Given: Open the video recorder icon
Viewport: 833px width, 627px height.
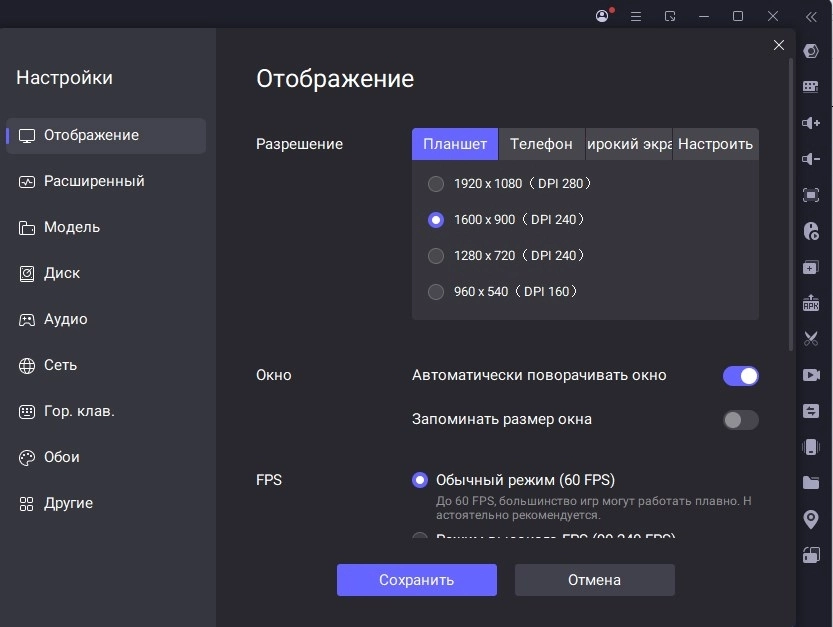Looking at the screenshot, I should [811, 375].
